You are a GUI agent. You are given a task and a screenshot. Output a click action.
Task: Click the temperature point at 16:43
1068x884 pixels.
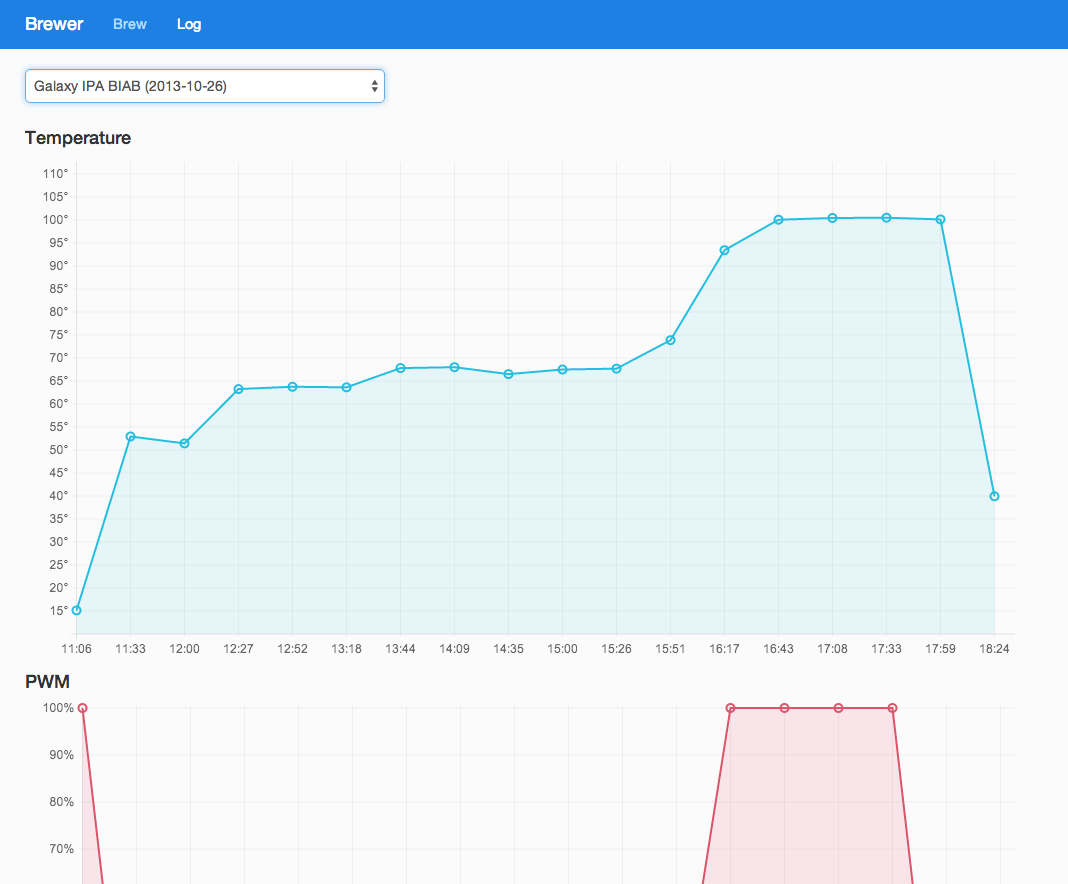coord(779,220)
